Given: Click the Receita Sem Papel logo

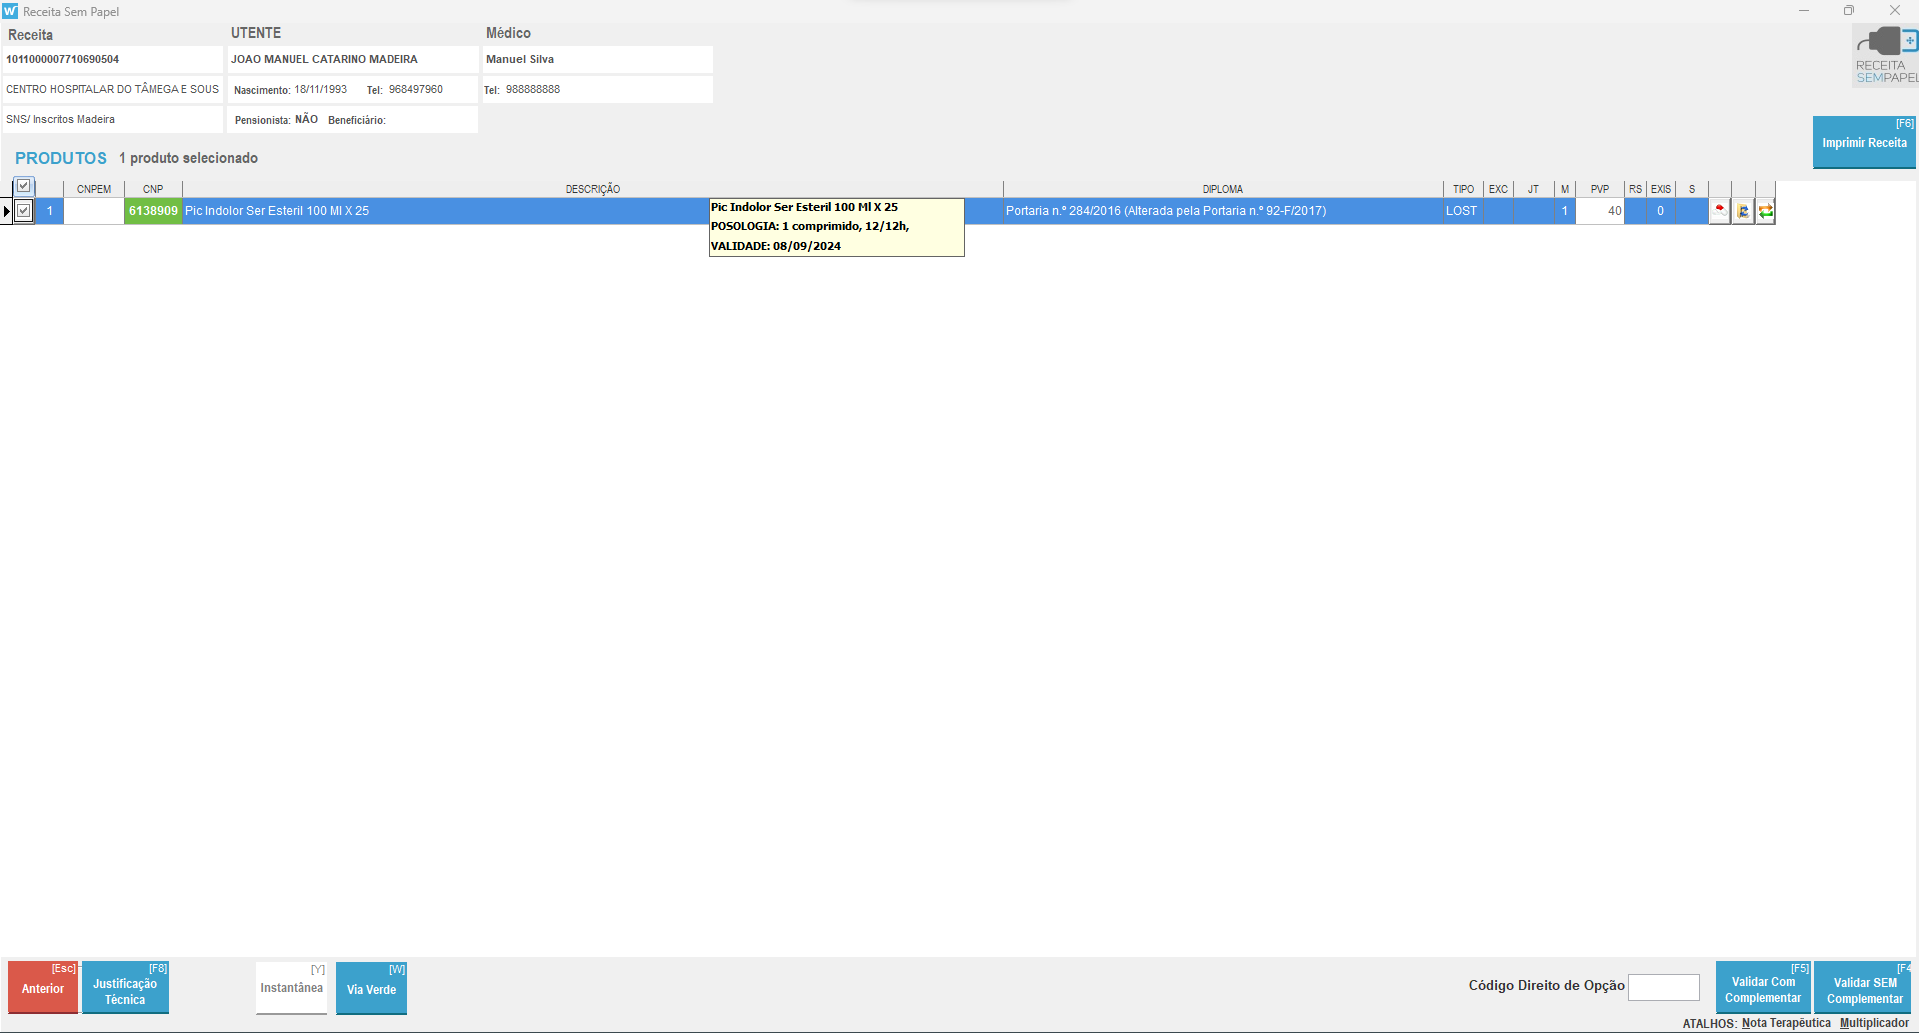Looking at the screenshot, I should coord(1885,56).
